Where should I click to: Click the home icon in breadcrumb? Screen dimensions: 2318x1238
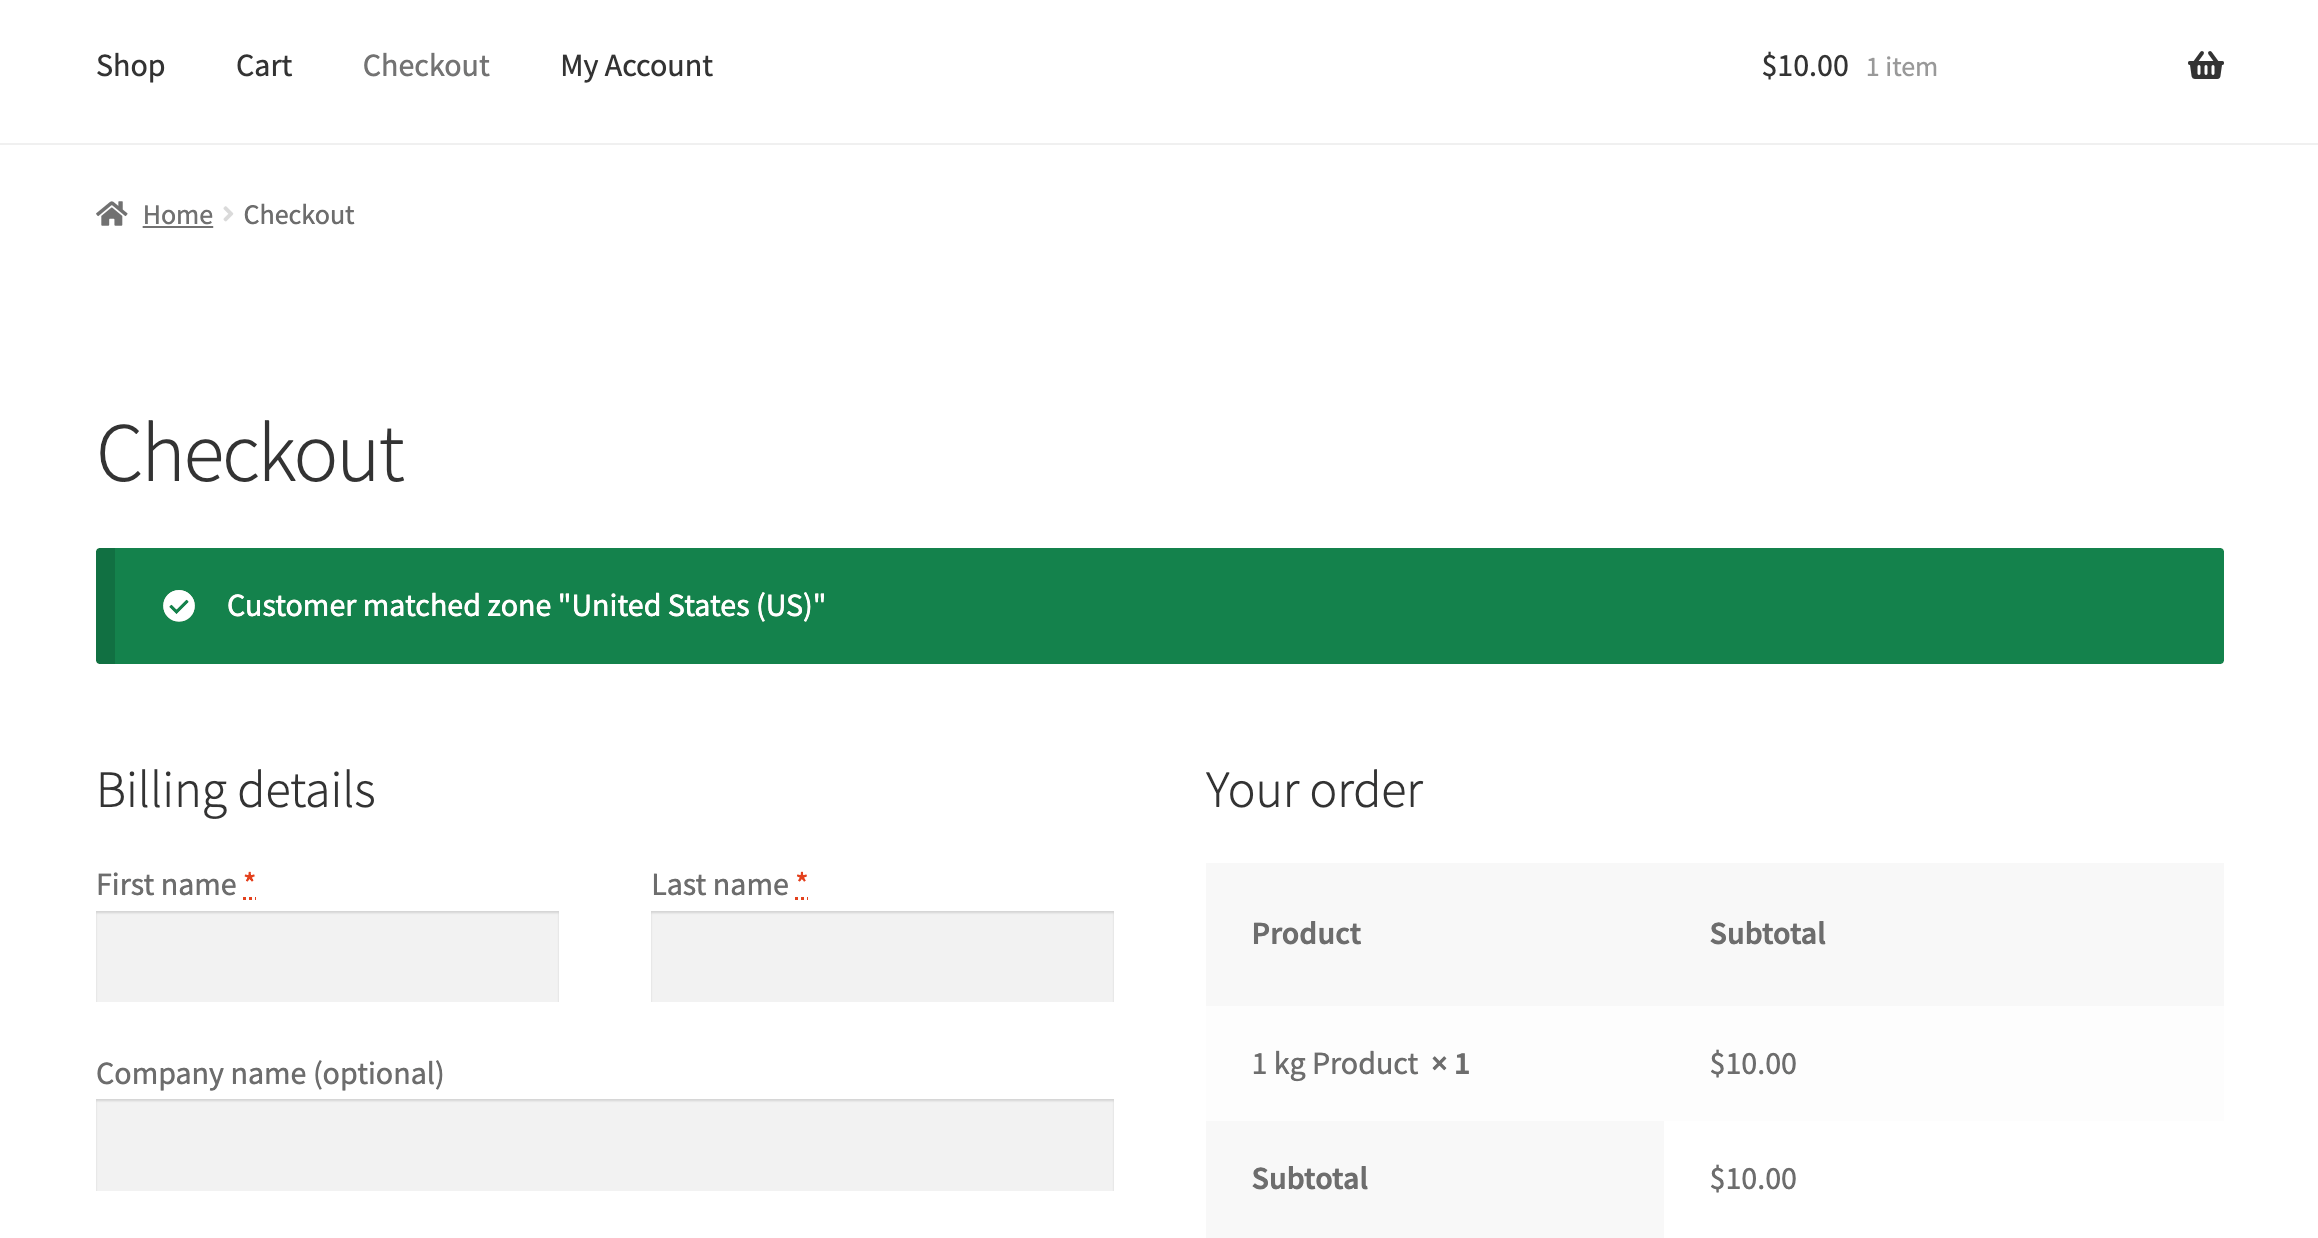point(113,212)
